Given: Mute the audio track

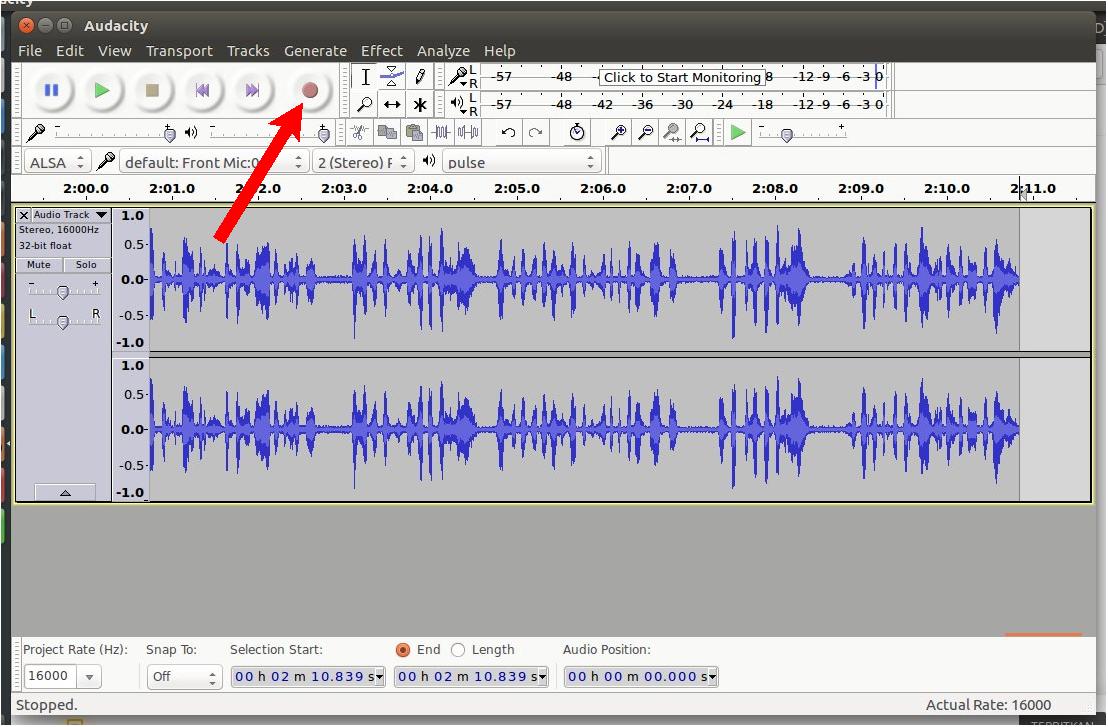Looking at the screenshot, I should 39,265.
